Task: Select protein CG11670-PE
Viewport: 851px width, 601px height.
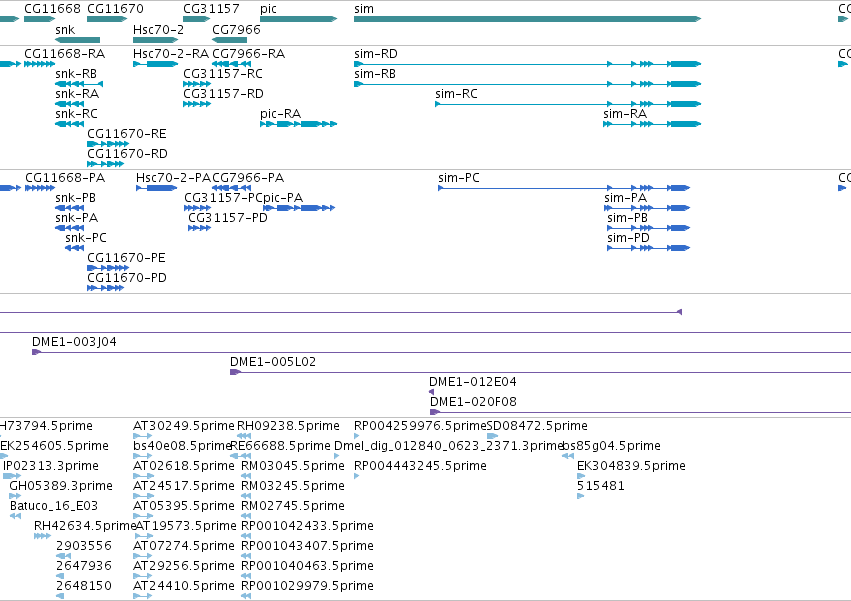Action: tap(108, 268)
